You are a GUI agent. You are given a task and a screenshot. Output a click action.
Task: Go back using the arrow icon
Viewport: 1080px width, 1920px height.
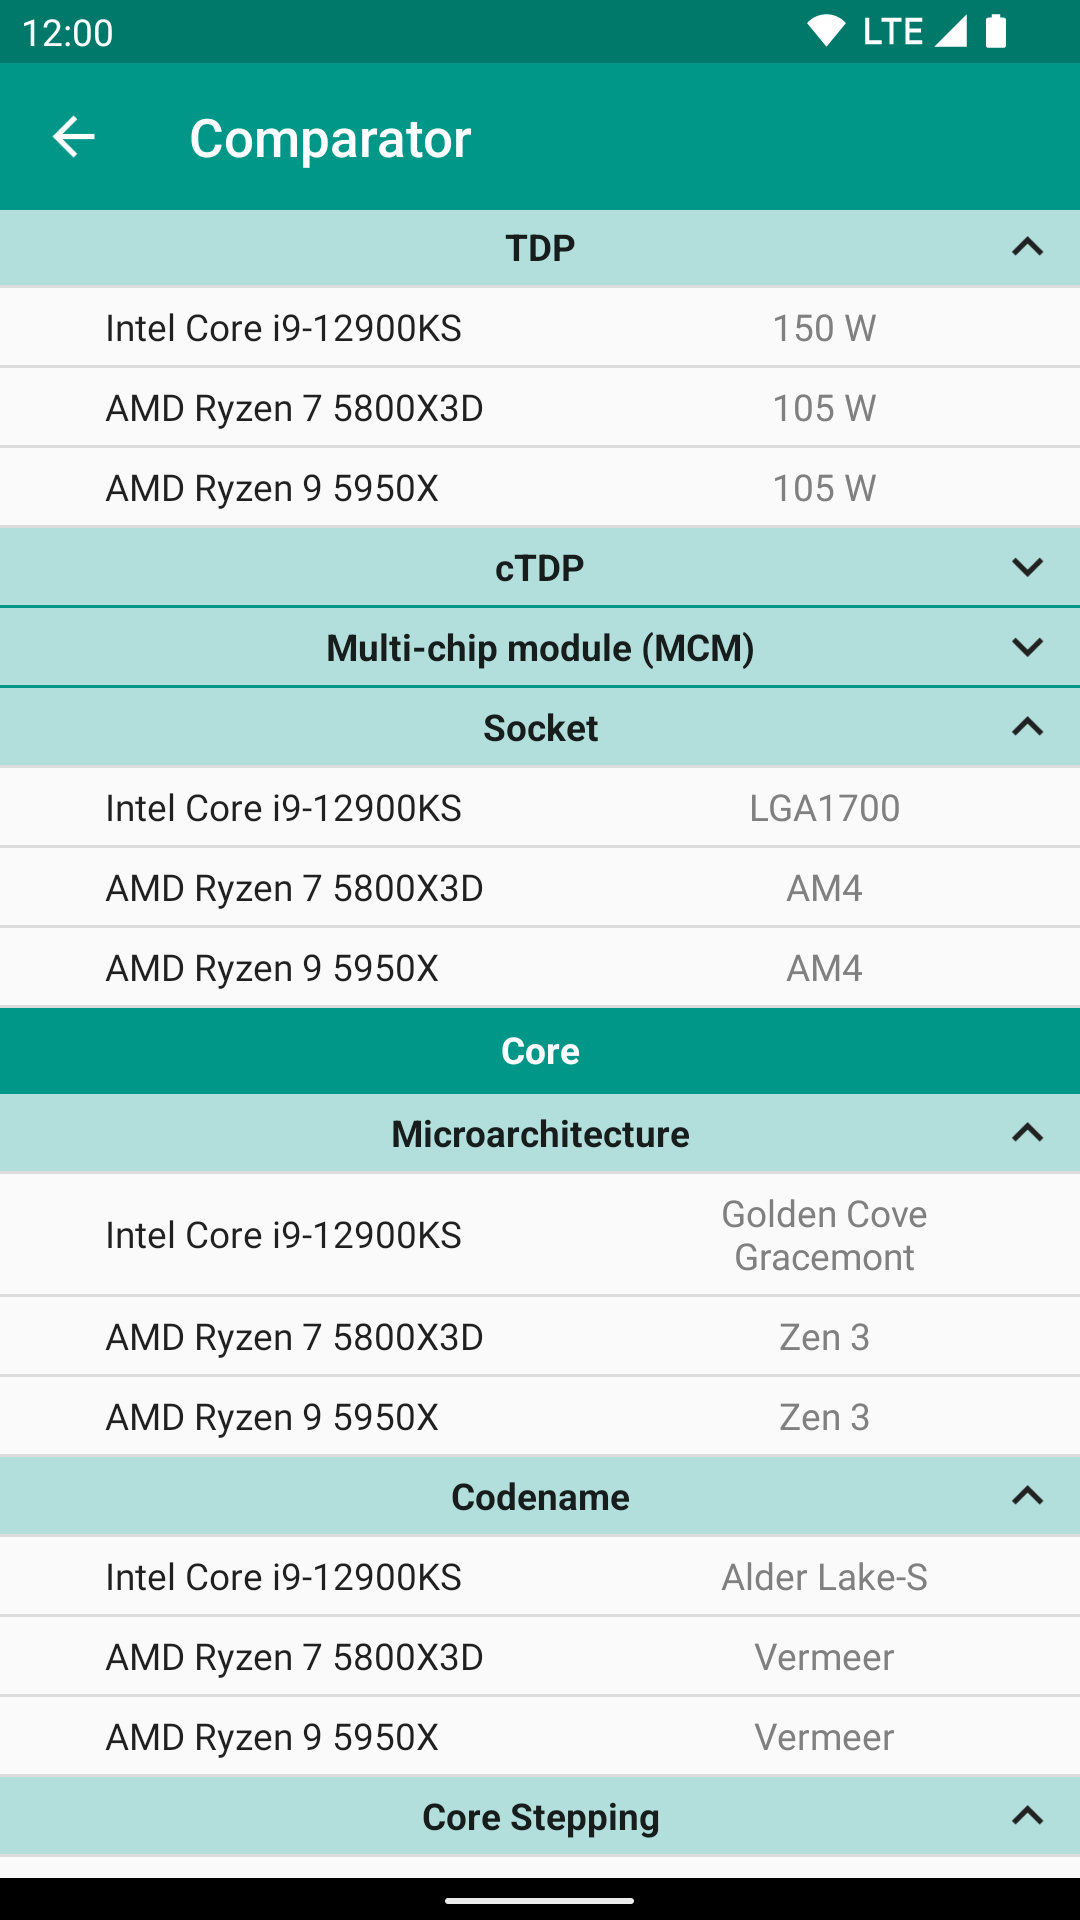pos(73,137)
